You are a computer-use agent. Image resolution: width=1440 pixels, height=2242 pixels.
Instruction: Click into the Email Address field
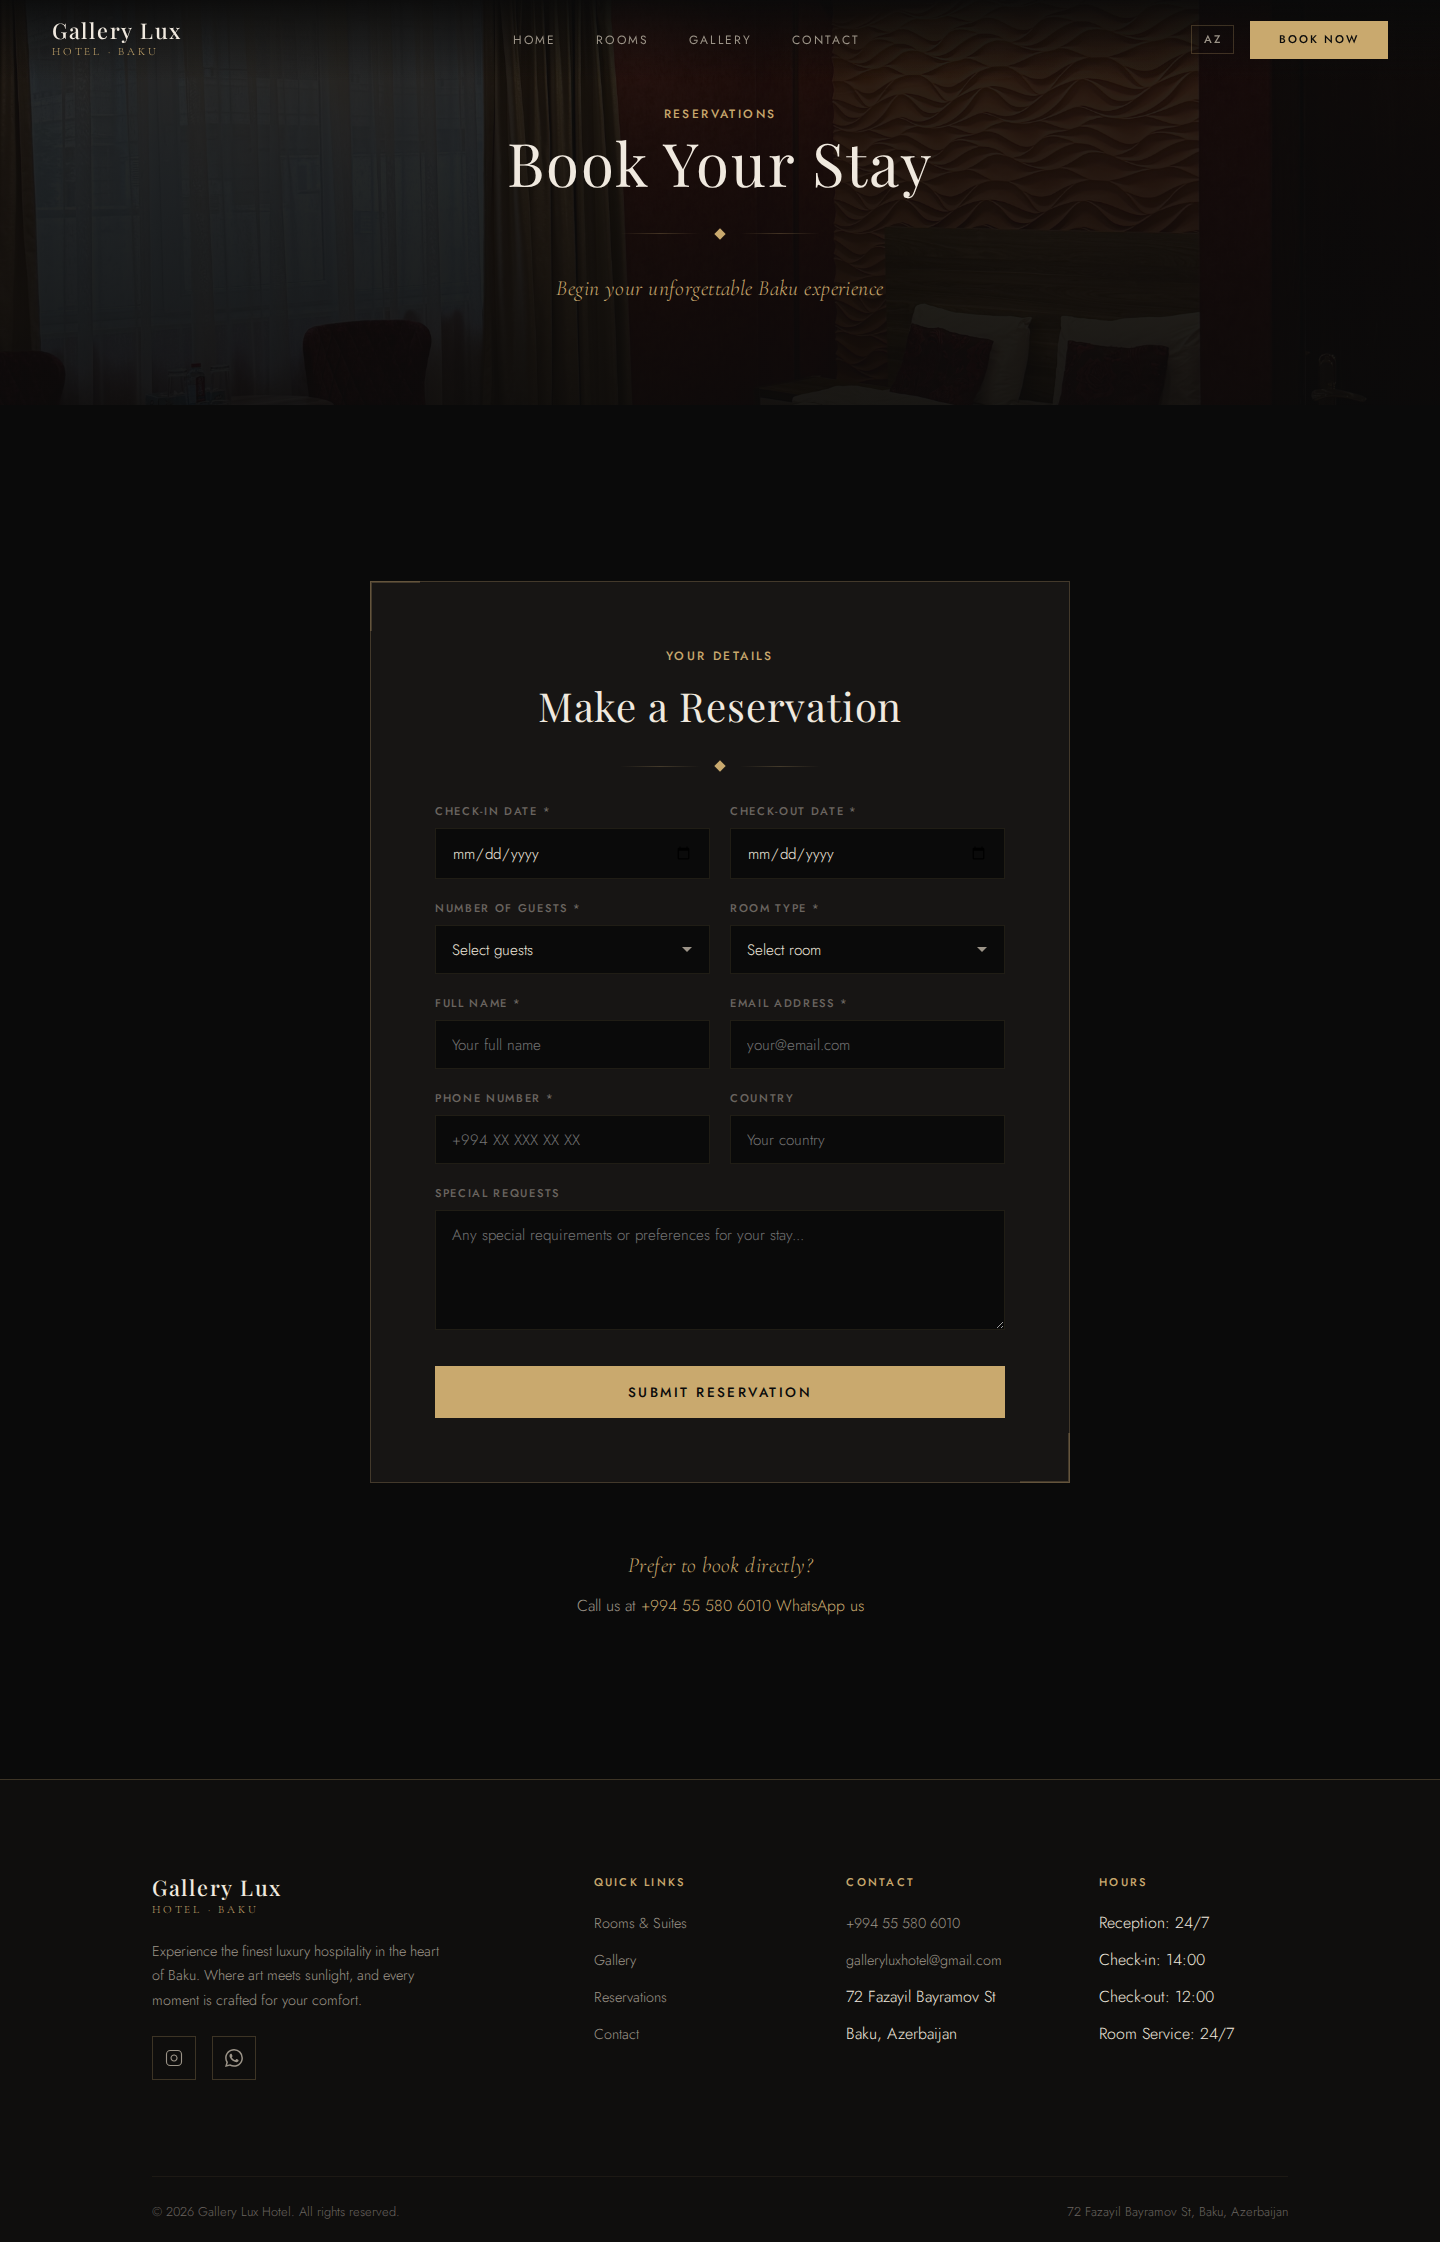pos(867,1045)
